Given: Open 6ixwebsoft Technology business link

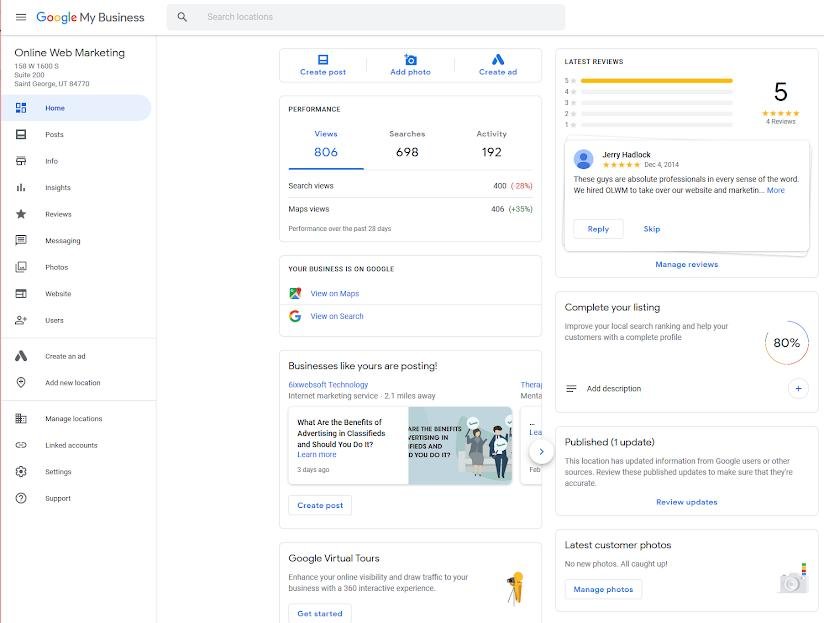Looking at the screenshot, I should coord(328,385).
